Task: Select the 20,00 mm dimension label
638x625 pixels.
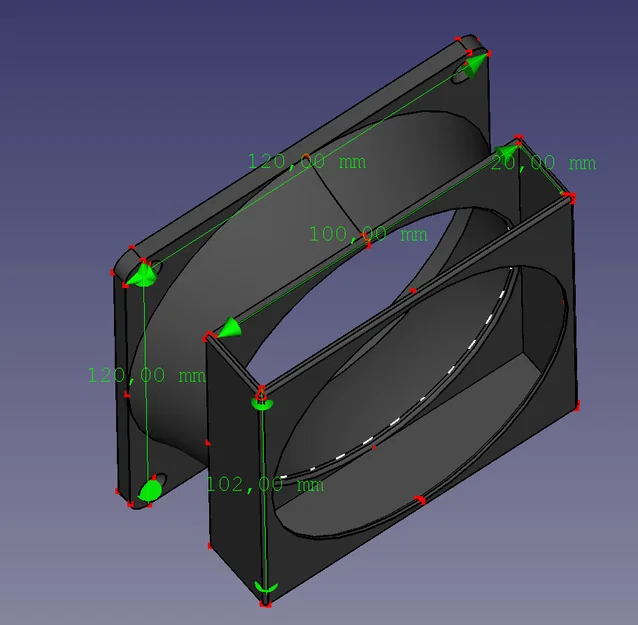Action: [x=544, y=163]
